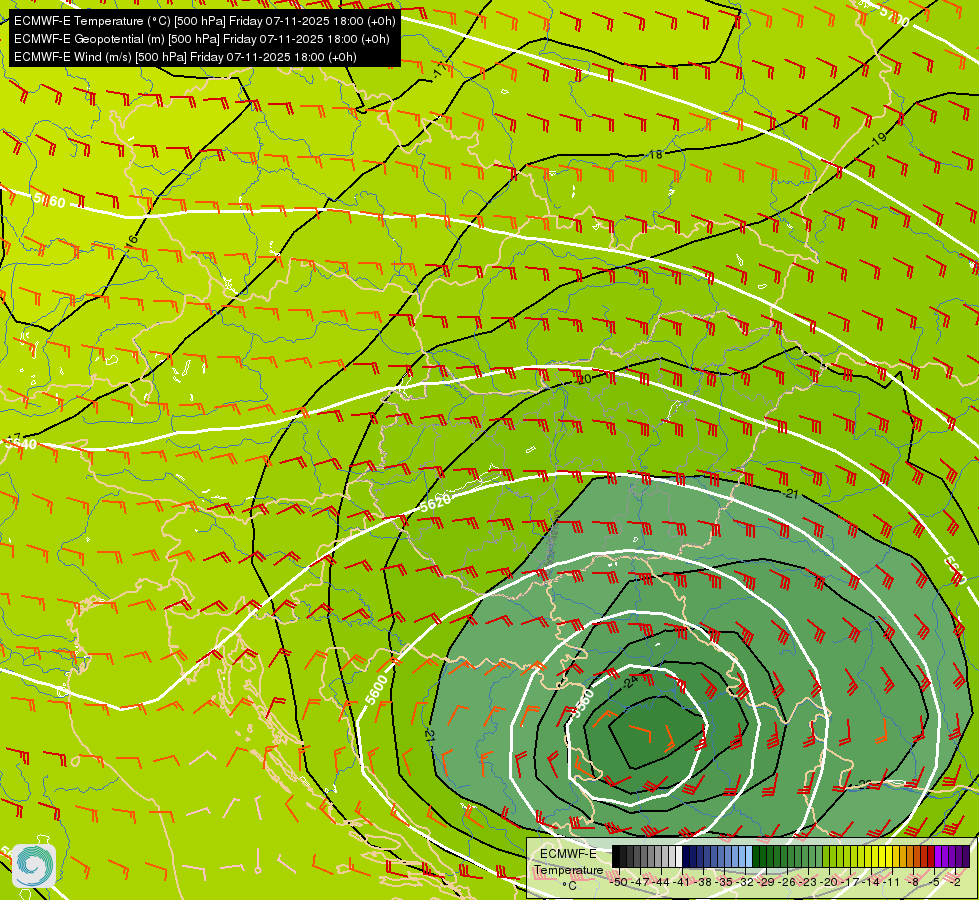Viewport: 979px width, 900px height.
Task: Pick the rightmost dark purple legend swatch
Action: 966,856
